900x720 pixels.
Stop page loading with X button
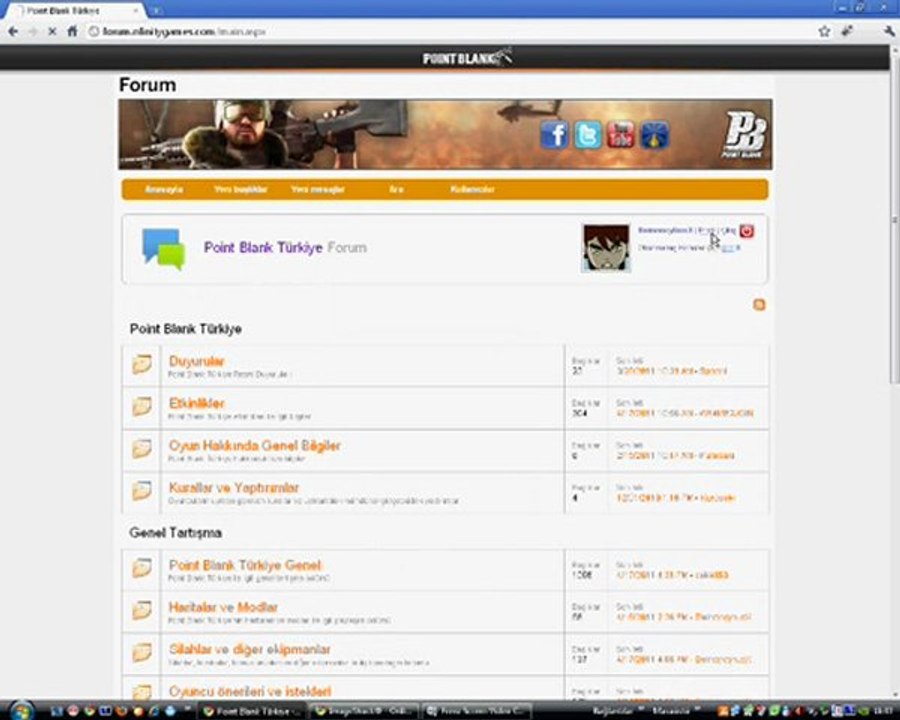point(52,32)
